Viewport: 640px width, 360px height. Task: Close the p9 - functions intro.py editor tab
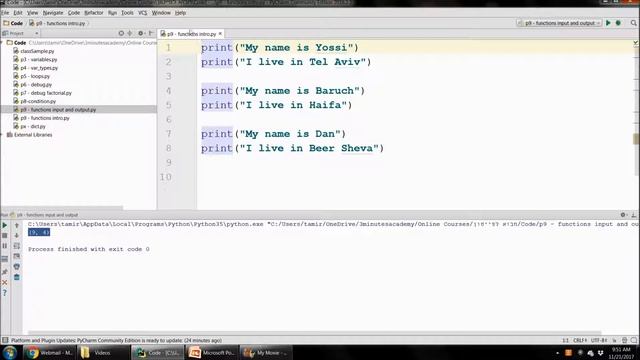(x=220, y=33)
